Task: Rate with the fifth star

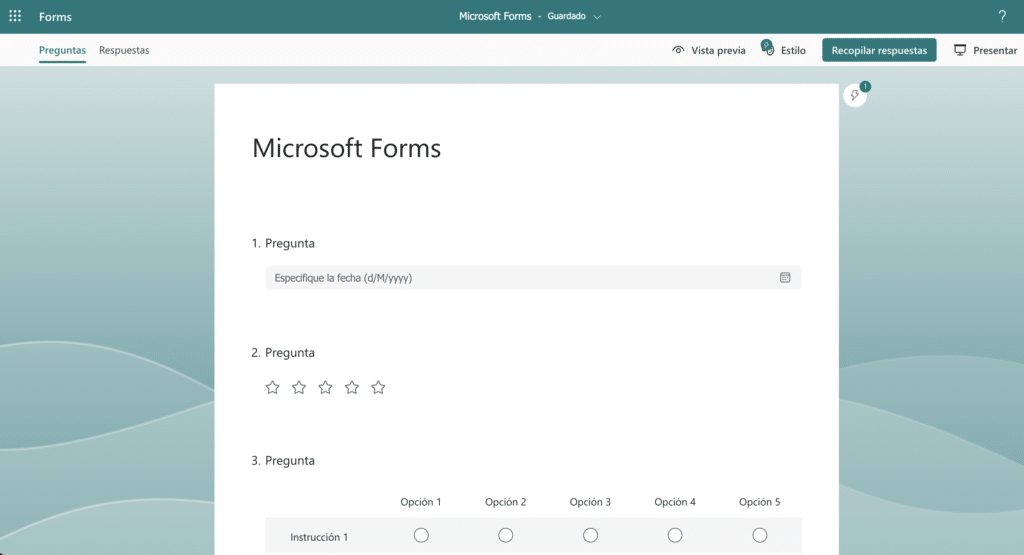Action: point(378,388)
